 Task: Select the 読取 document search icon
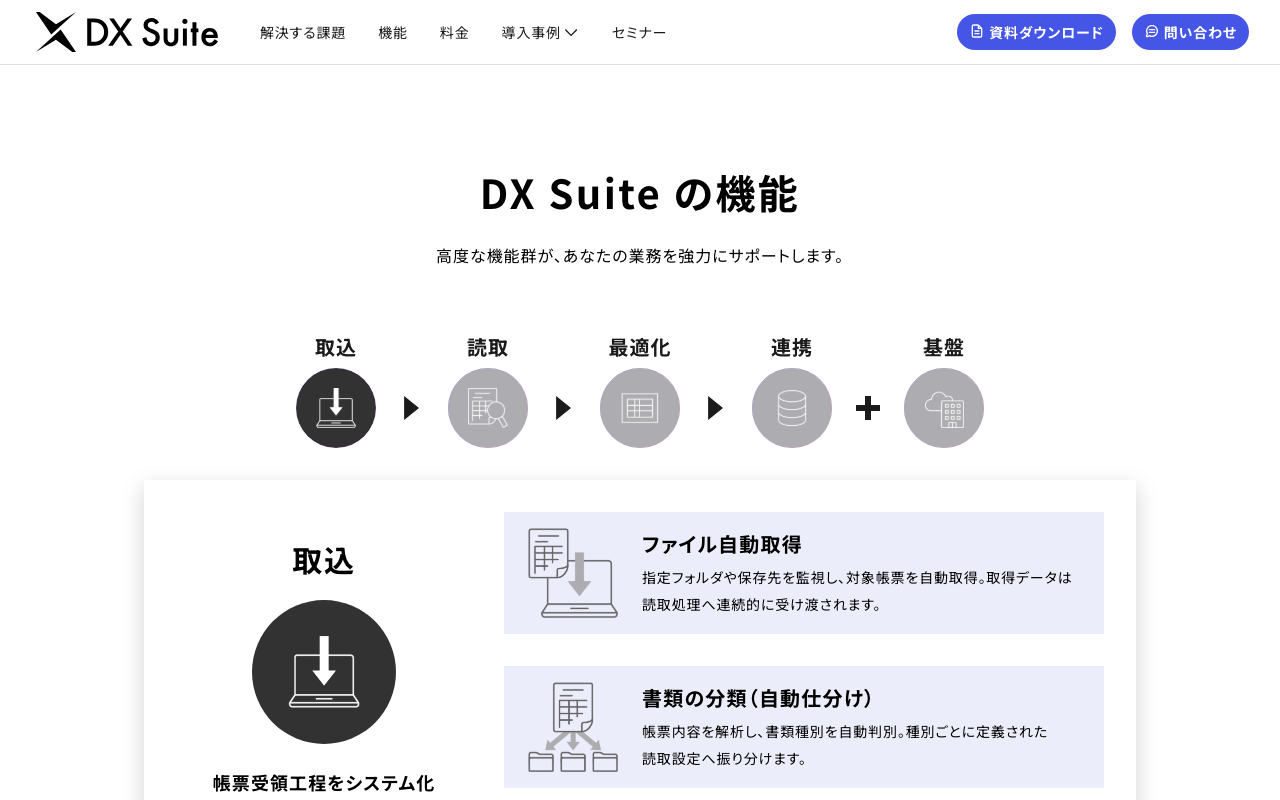pyautogui.click(x=488, y=408)
